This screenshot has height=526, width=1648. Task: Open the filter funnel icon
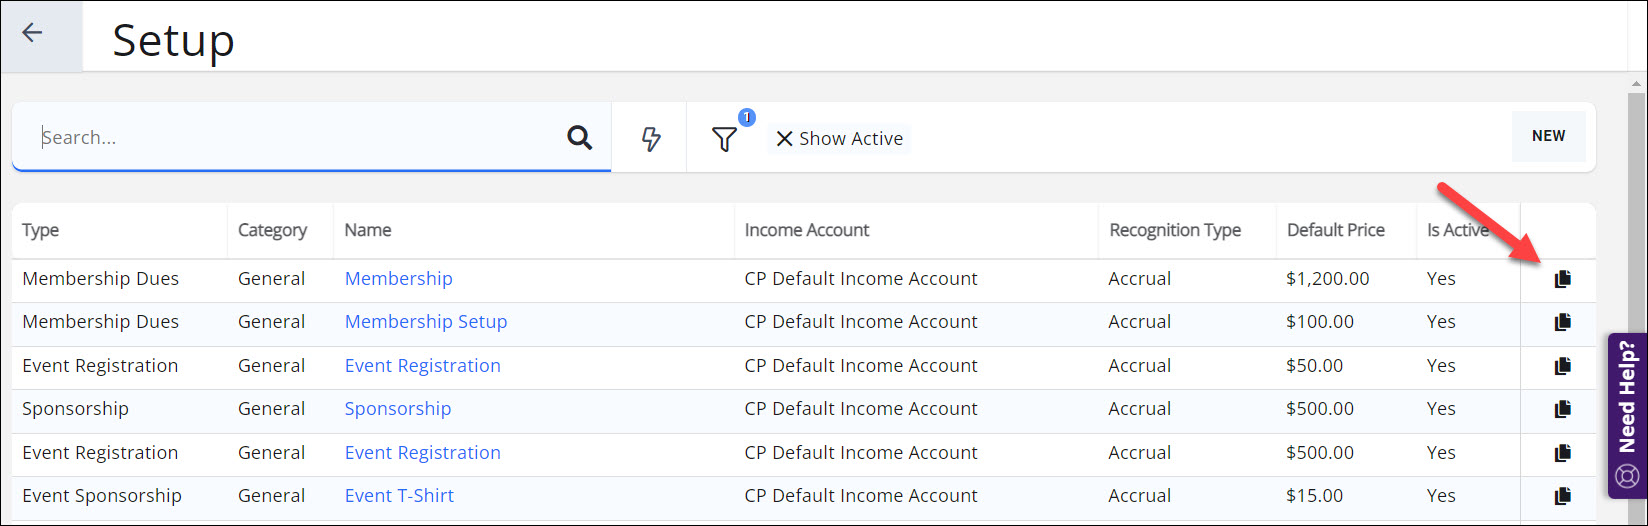click(x=724, y=139)
